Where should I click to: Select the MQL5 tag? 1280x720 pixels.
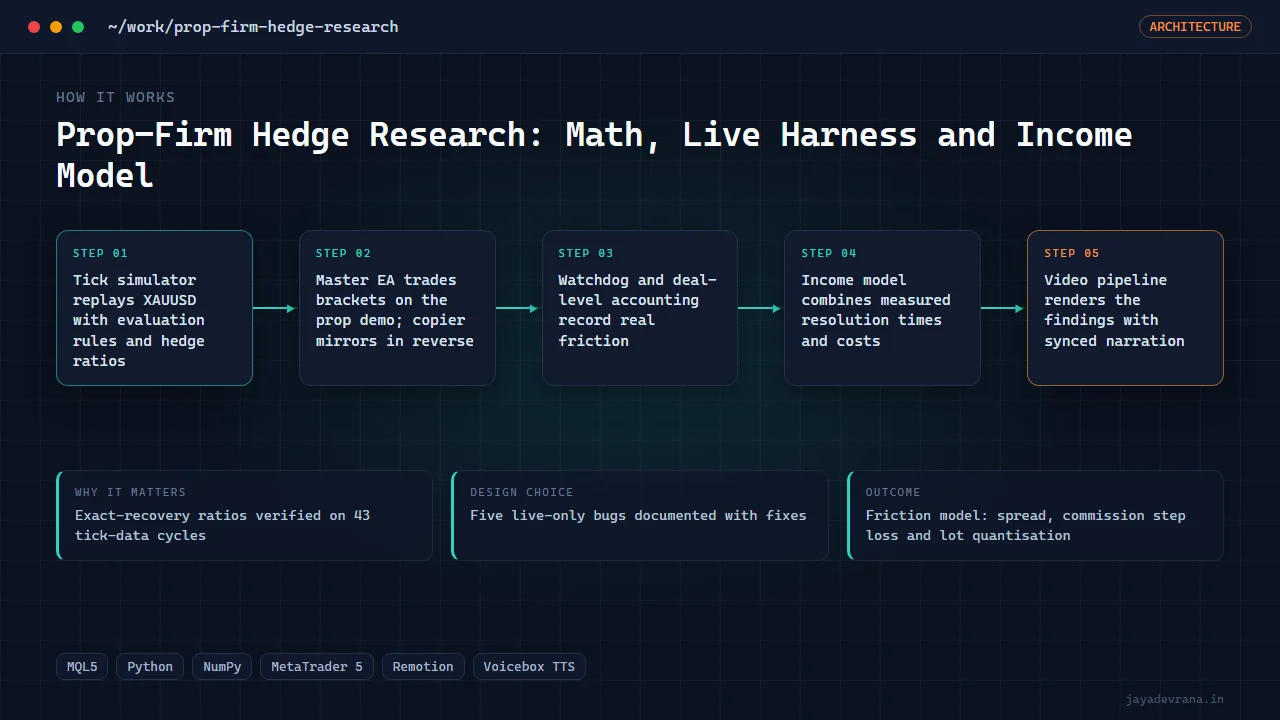point(82,667)
